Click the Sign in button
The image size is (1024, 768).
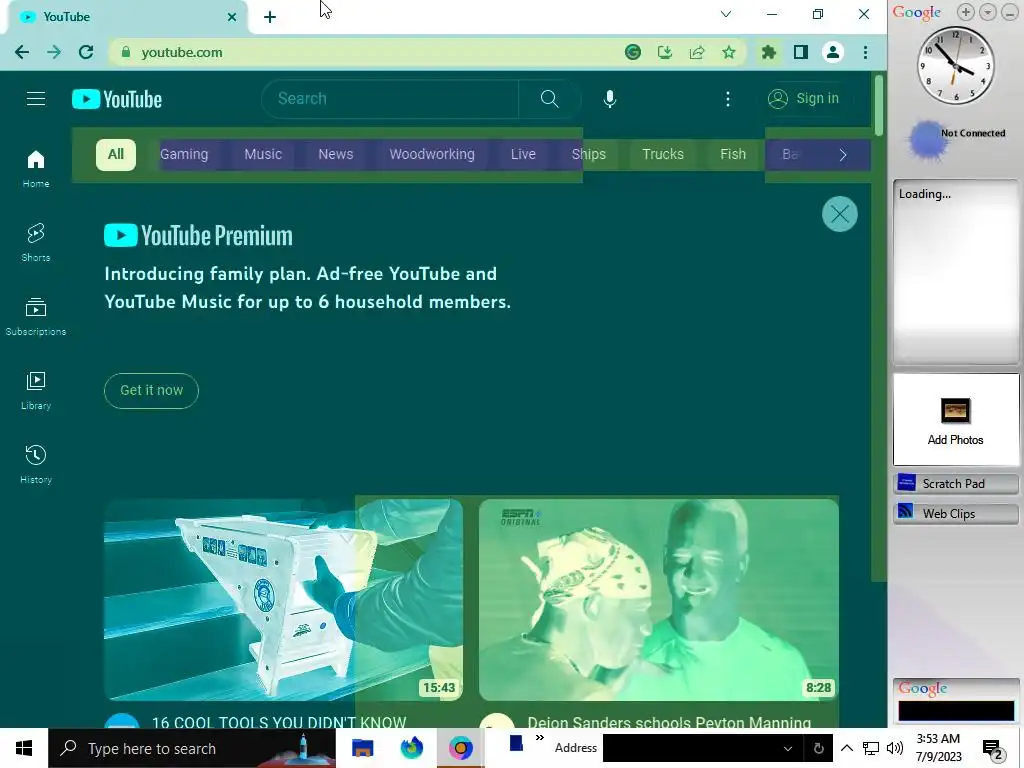click(x=804, y=99)
